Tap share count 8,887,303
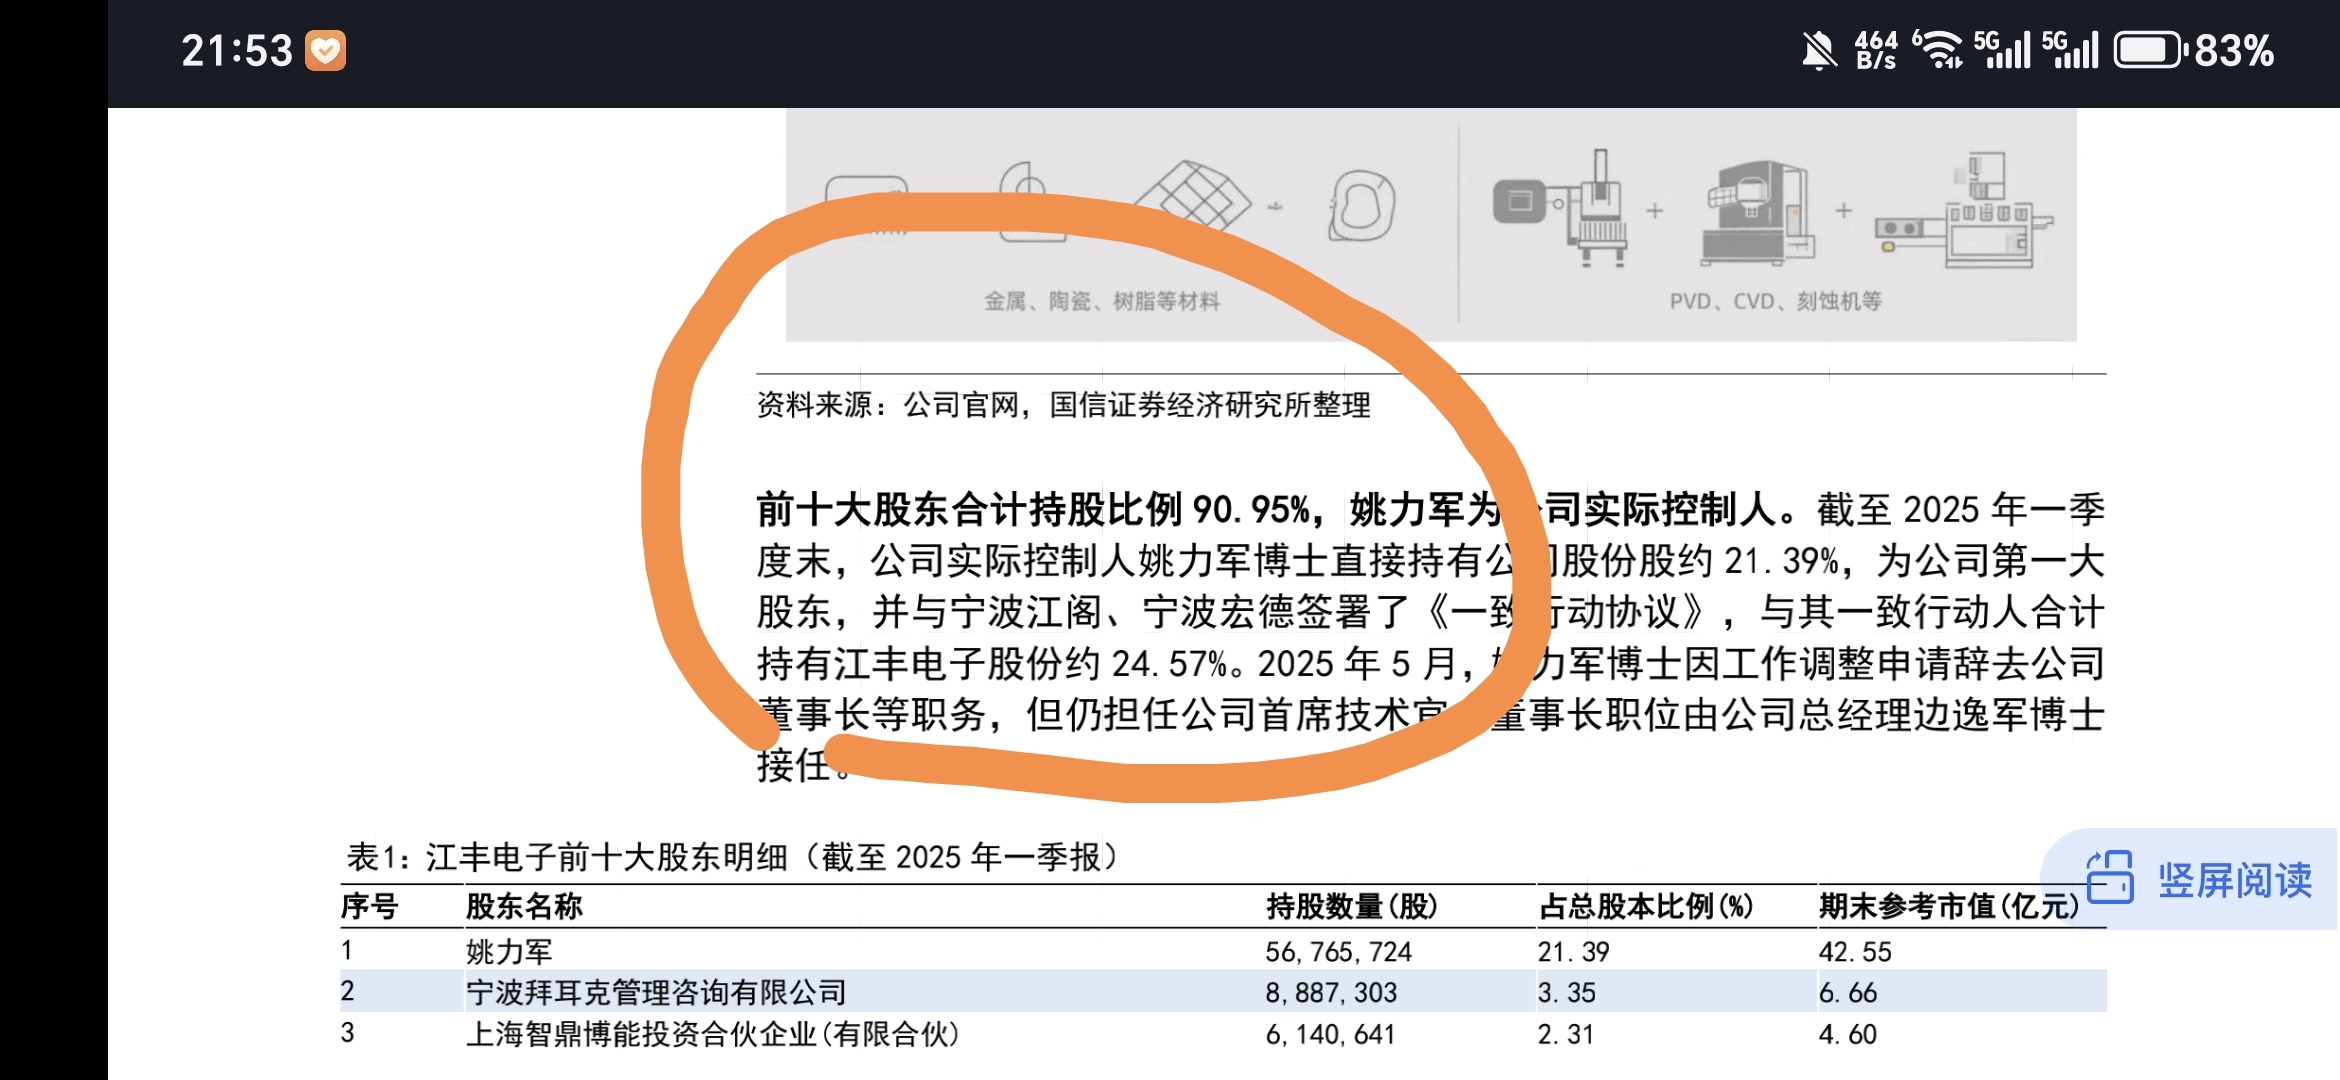 (x=1331, y=992)
